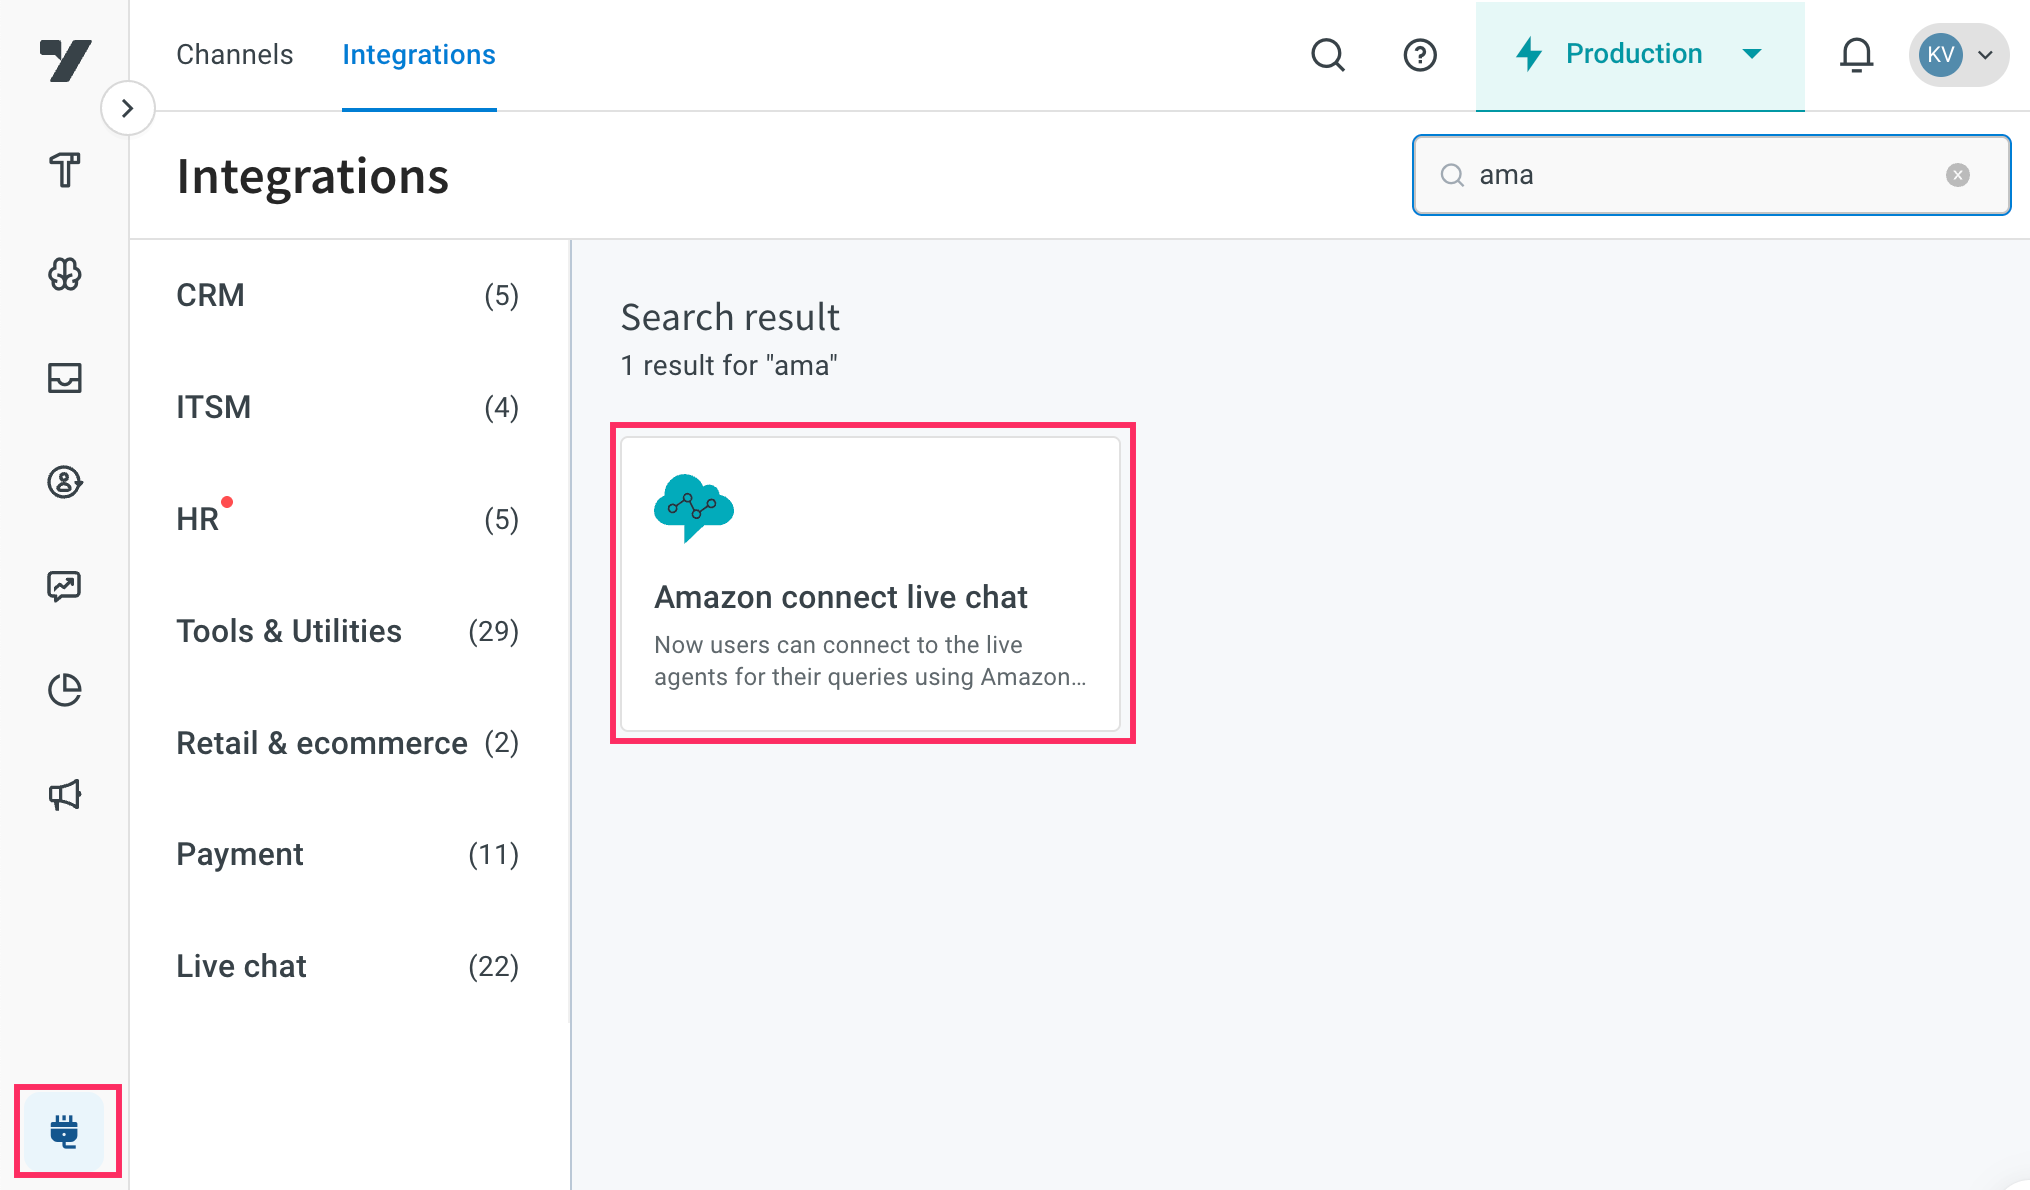The width and height of the screenshot is (2030, 1190).
Task: Open the pie chart Insights sidebar icon
Action: click(65, 690)
